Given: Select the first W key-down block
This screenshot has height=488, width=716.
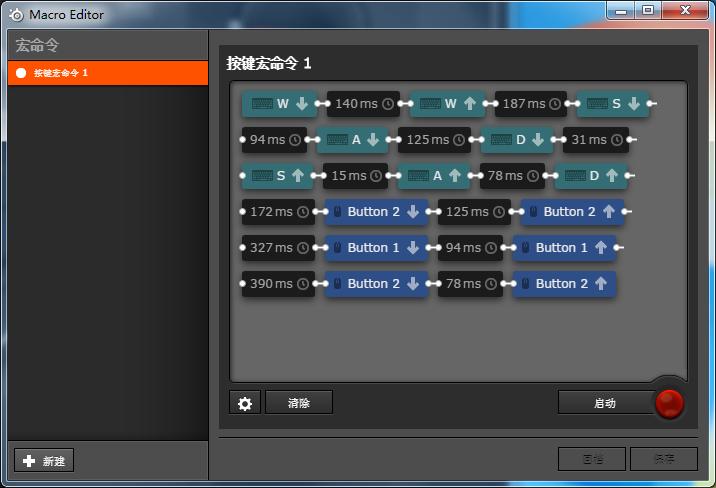Looking at the screenshot, I should [x=279, y=104].
